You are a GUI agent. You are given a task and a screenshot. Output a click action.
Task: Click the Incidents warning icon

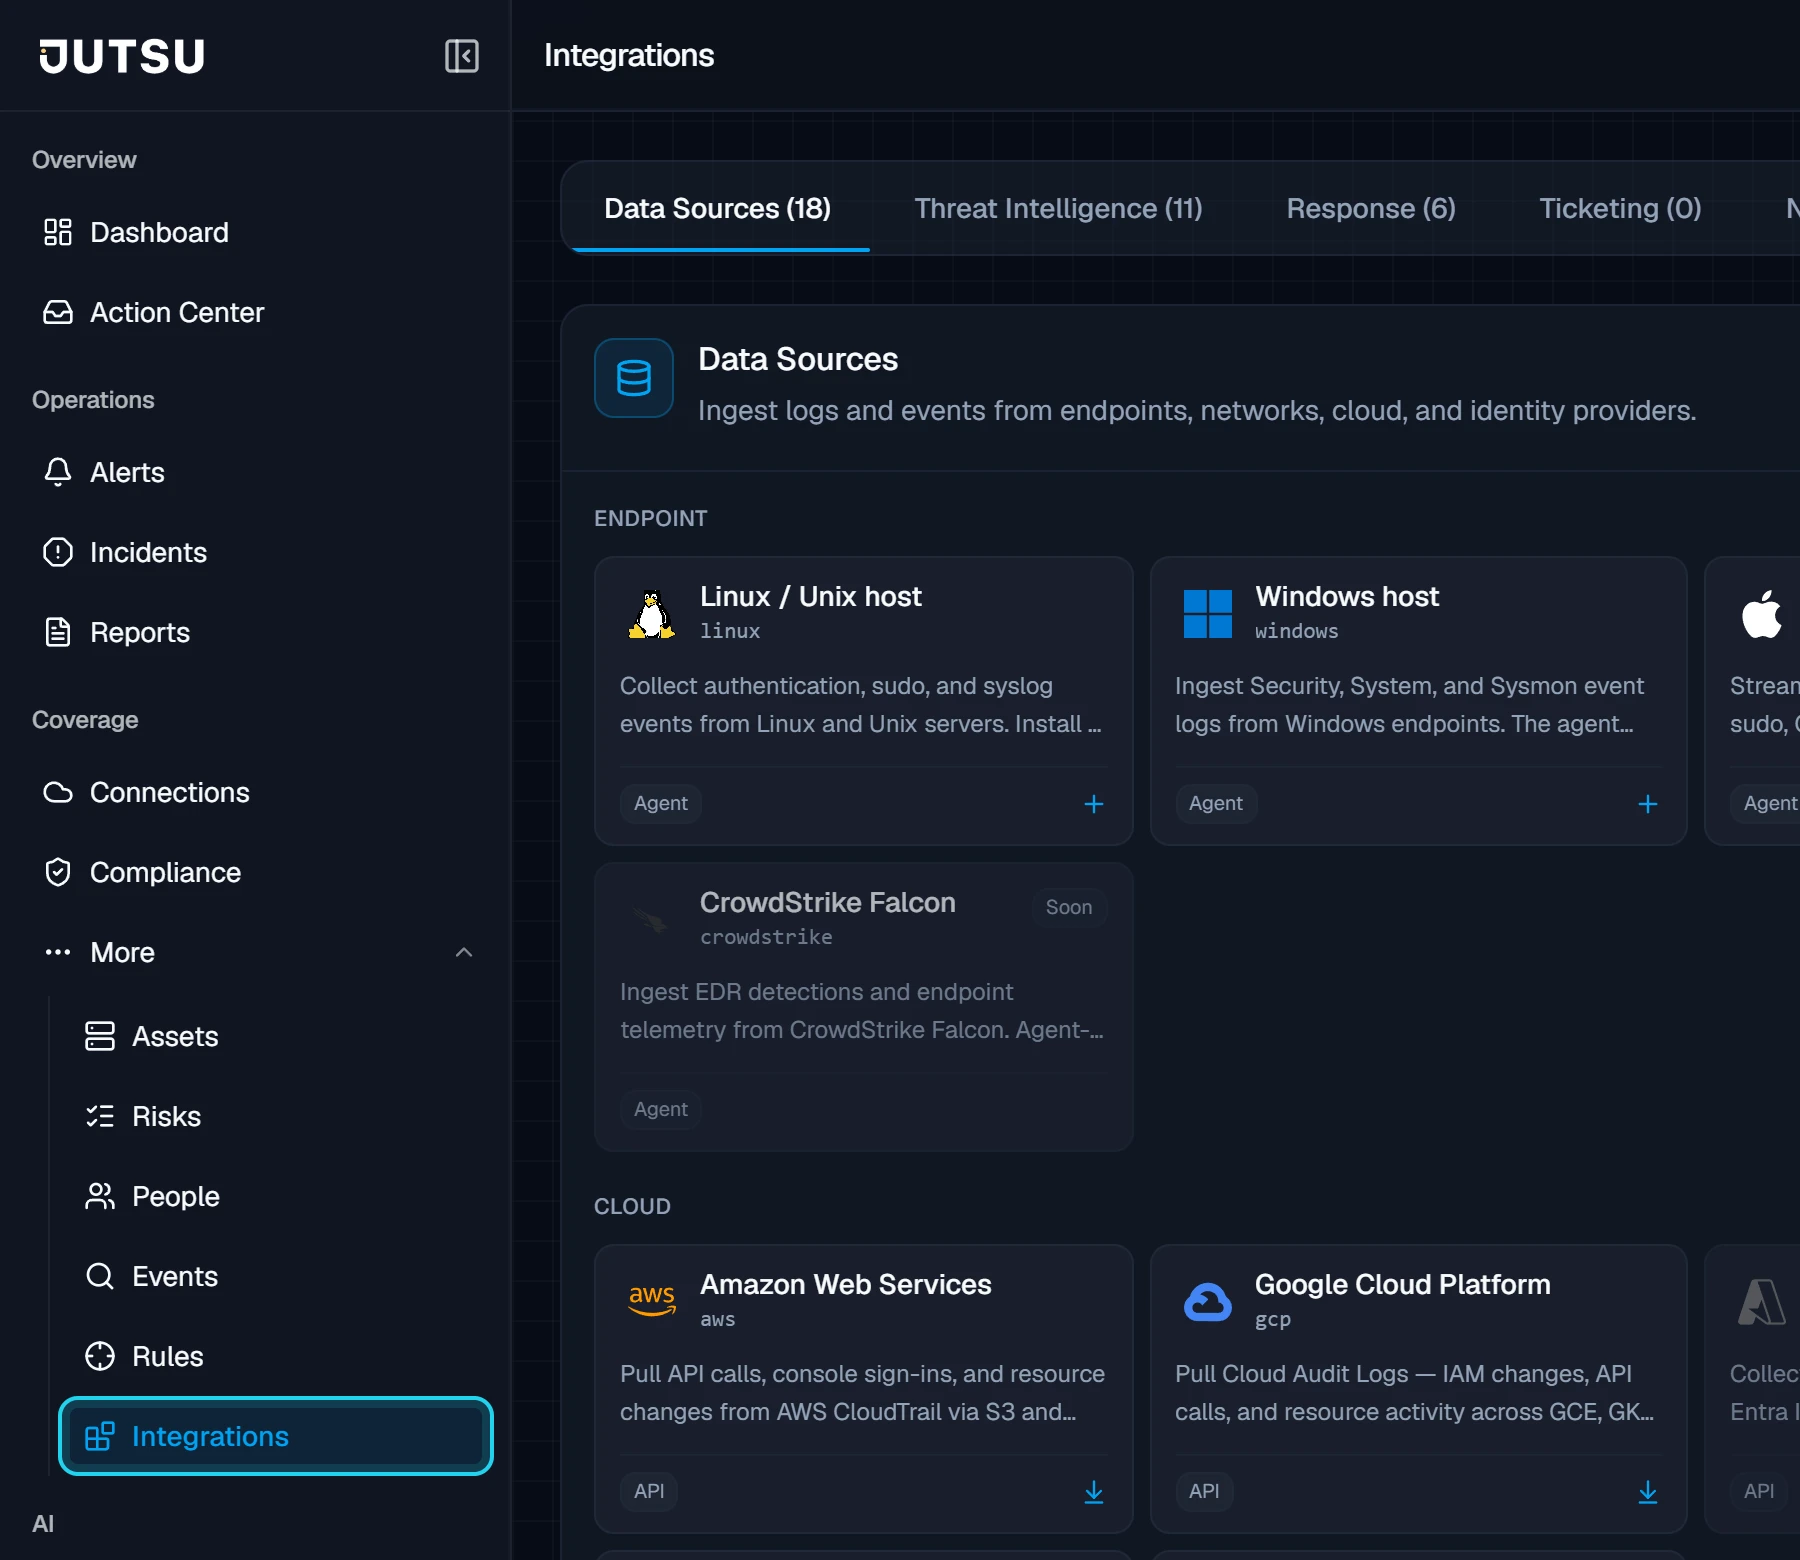pos(58,552)
